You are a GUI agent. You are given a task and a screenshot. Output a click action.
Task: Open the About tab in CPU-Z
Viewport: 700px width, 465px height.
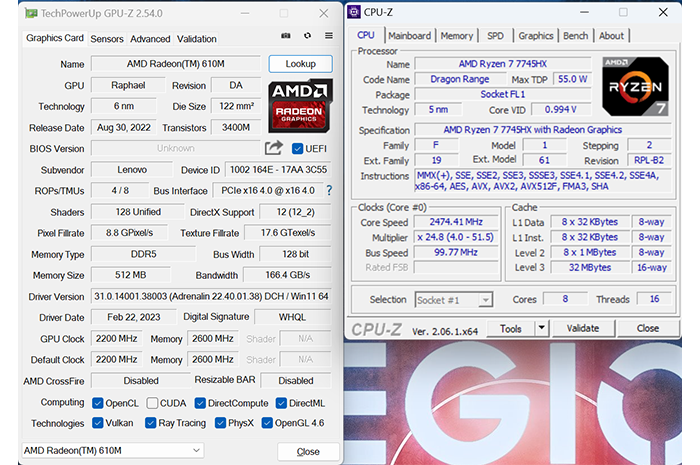tap(611, 36)
